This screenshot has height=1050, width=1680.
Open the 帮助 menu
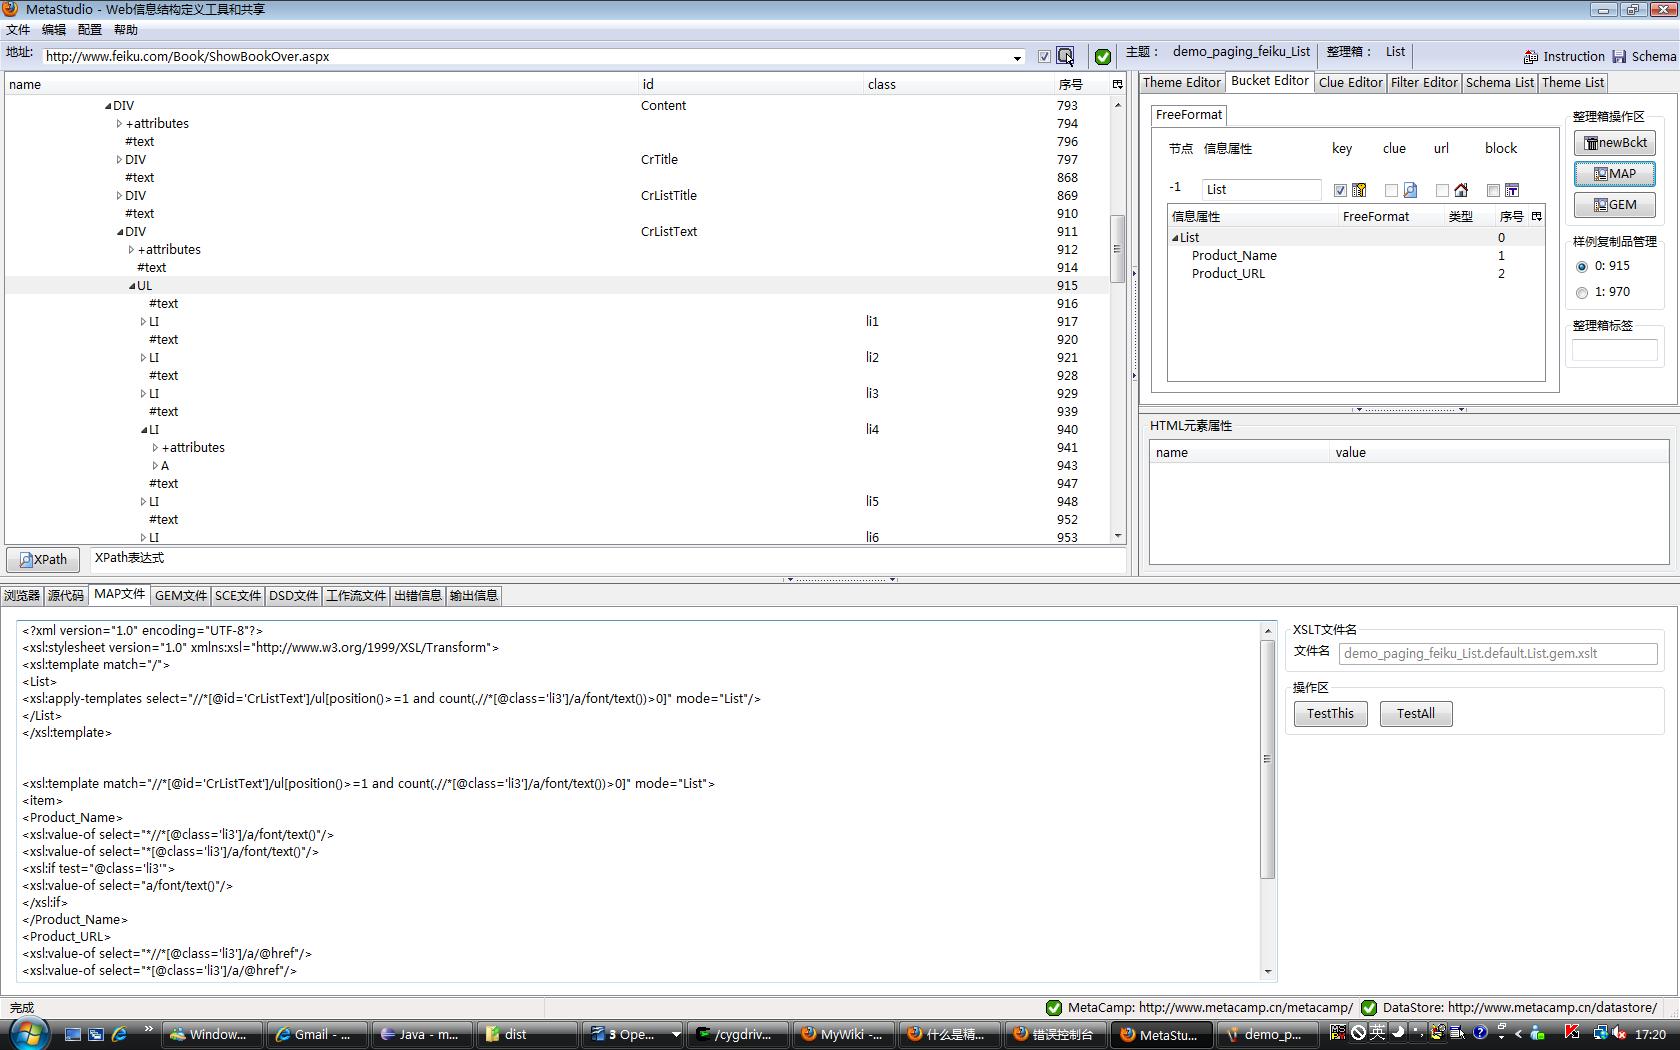126,30
